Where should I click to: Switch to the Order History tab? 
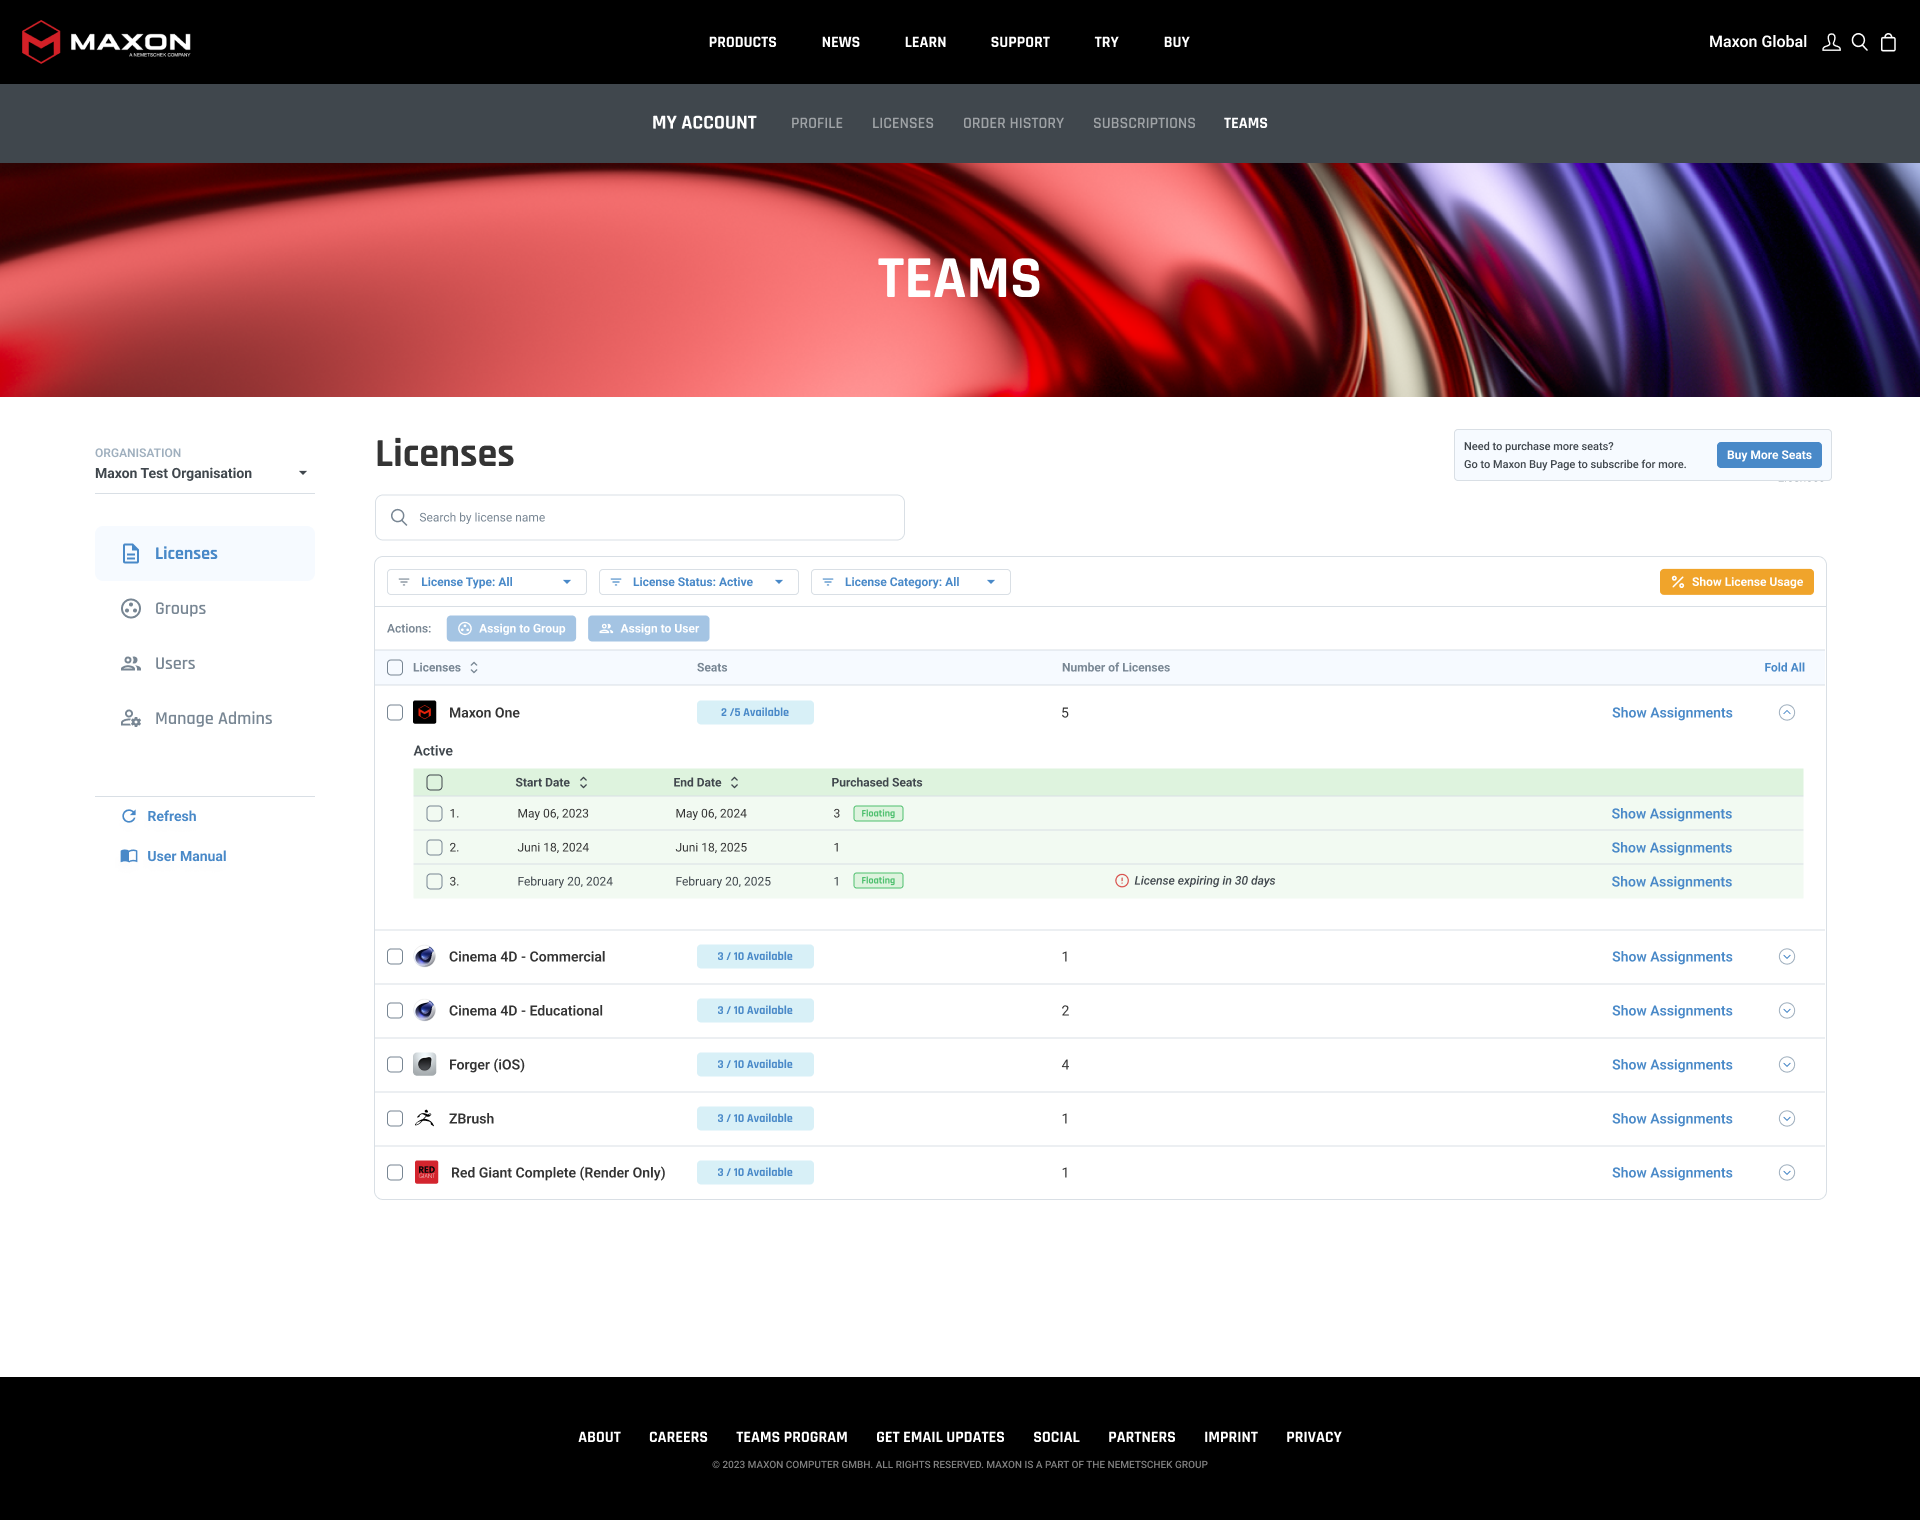pos(1013,123)
